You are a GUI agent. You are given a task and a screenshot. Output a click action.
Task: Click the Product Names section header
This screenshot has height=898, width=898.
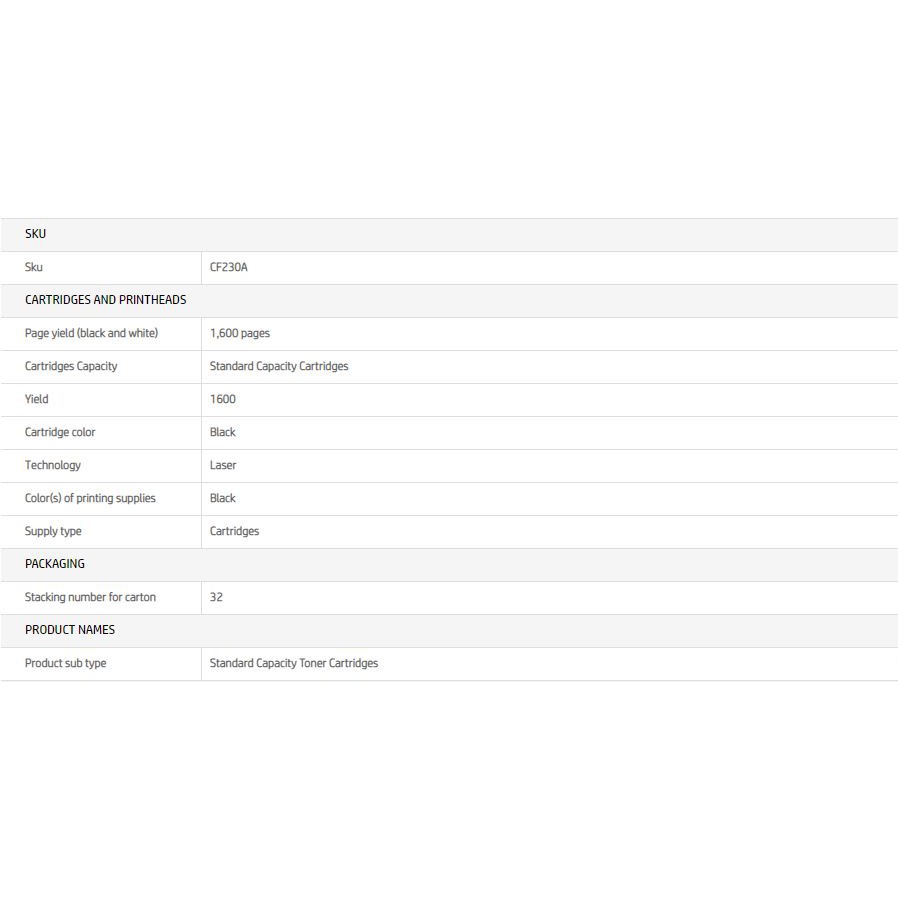[x=70, y=630]
